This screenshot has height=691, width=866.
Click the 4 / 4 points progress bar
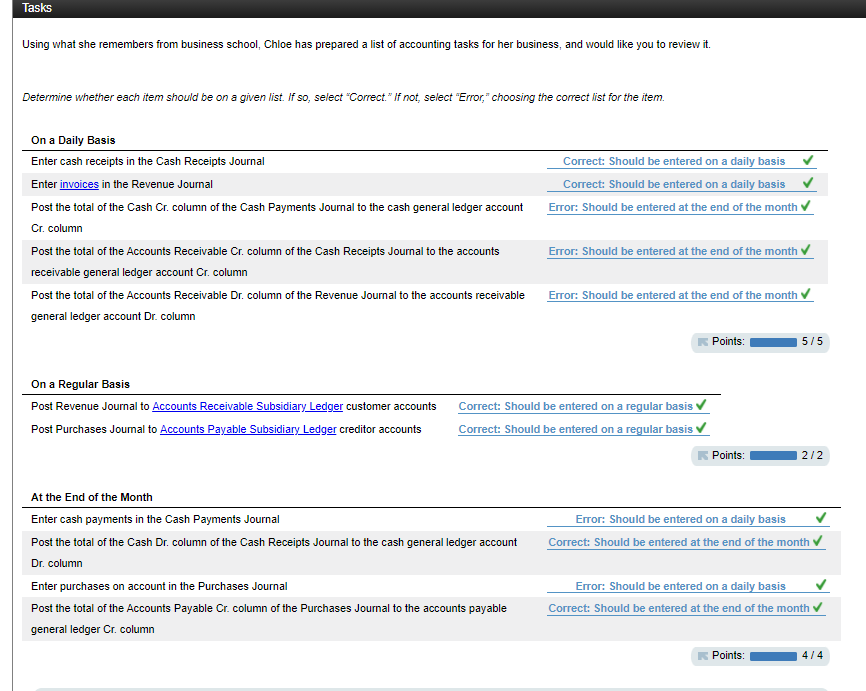tap(773, 656)
